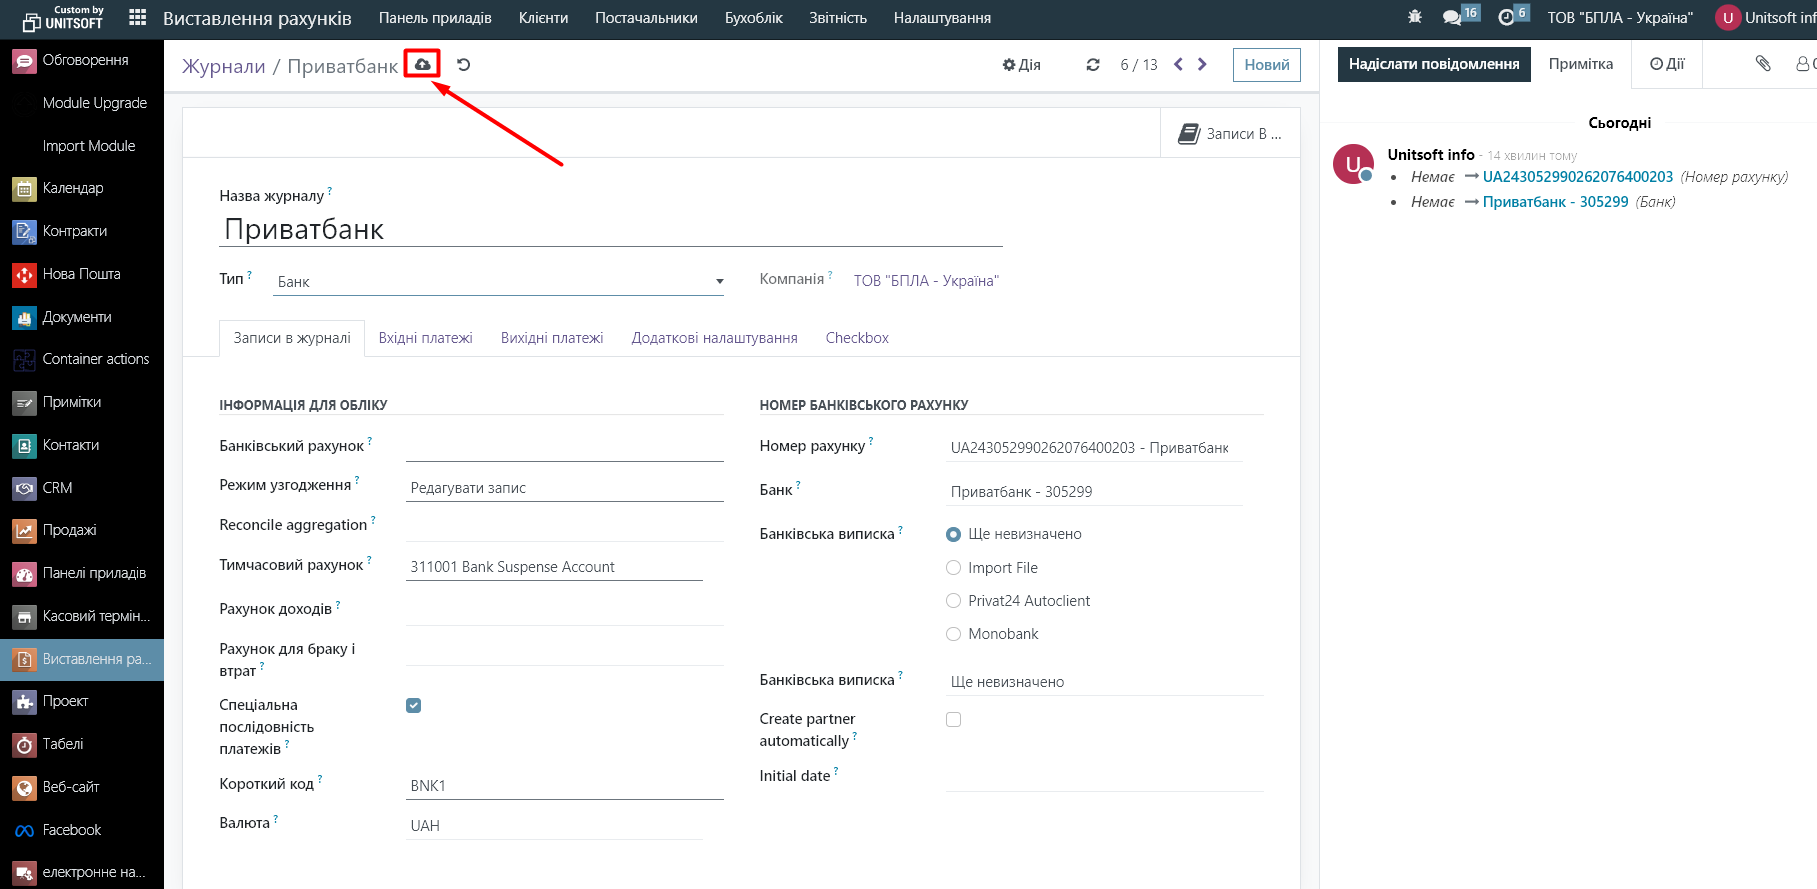Open the Дія actions dropdown
The width and height of the screenshot is (1817, 889).
tap(1021, 65)
